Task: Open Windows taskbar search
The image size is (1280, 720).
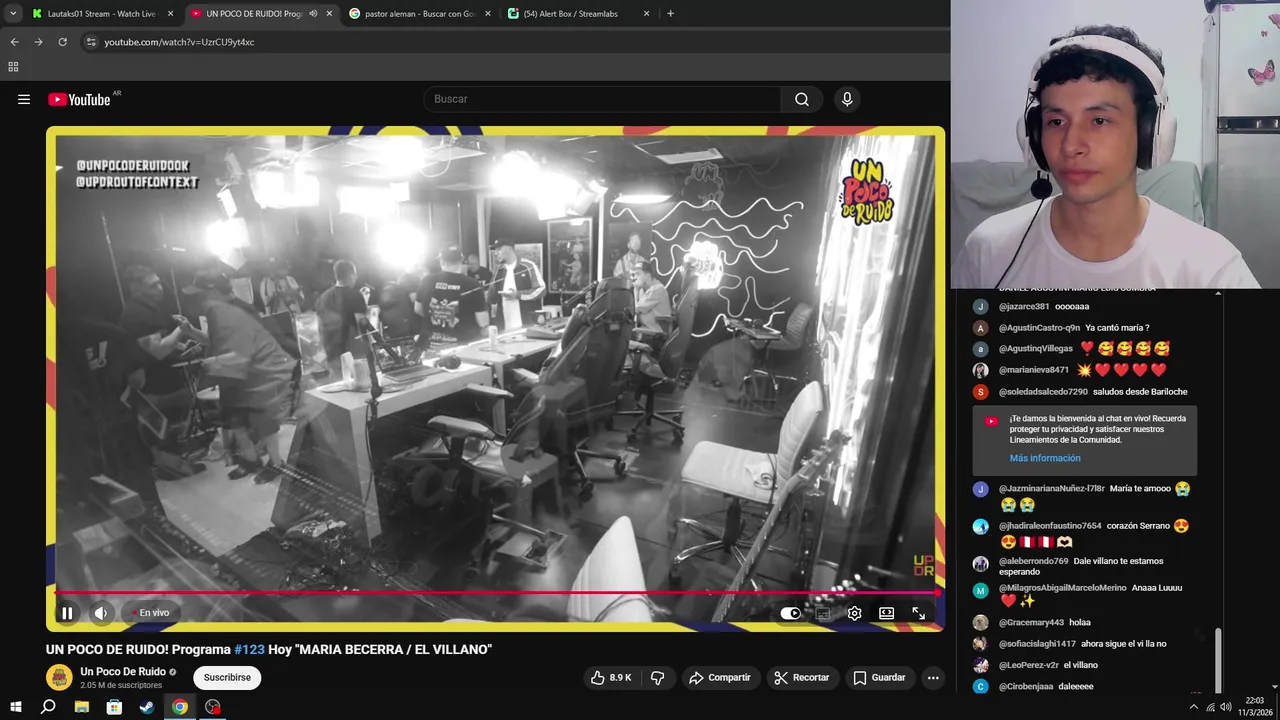Action: (x=48, y=707)
